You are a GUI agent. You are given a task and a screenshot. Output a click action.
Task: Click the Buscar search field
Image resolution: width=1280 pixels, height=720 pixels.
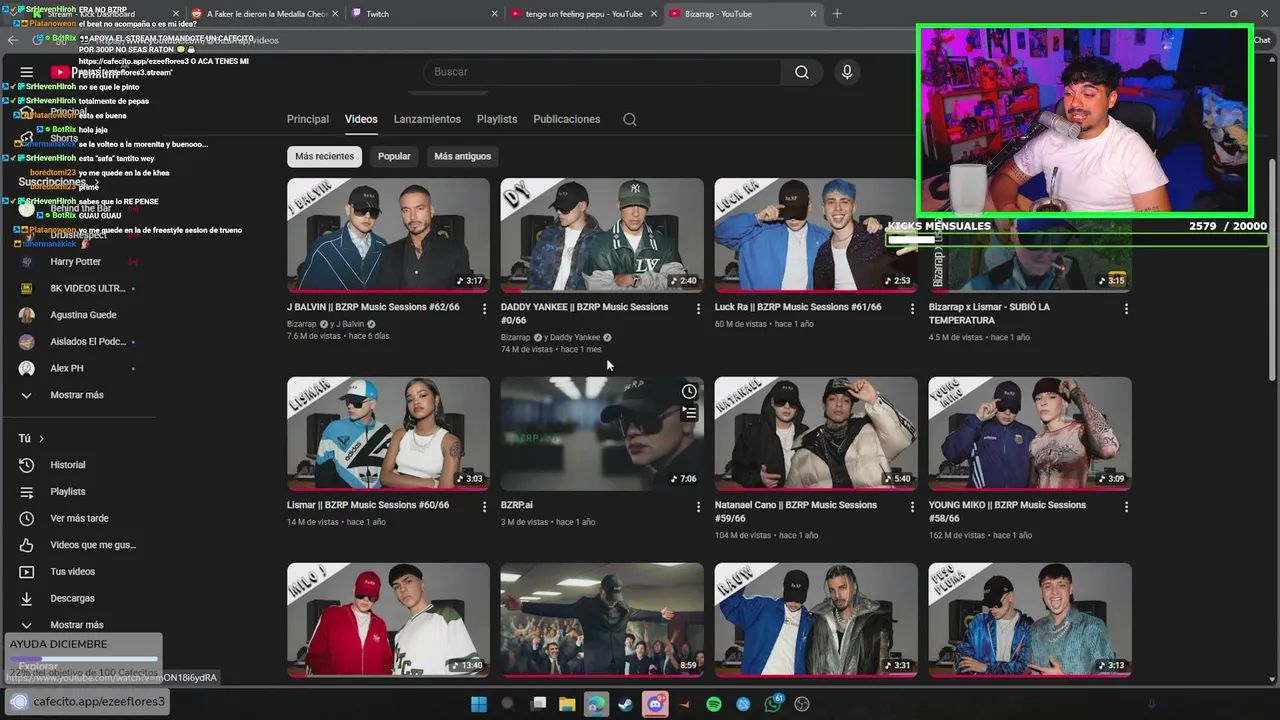pyautogui.click(x=602, y=72)
